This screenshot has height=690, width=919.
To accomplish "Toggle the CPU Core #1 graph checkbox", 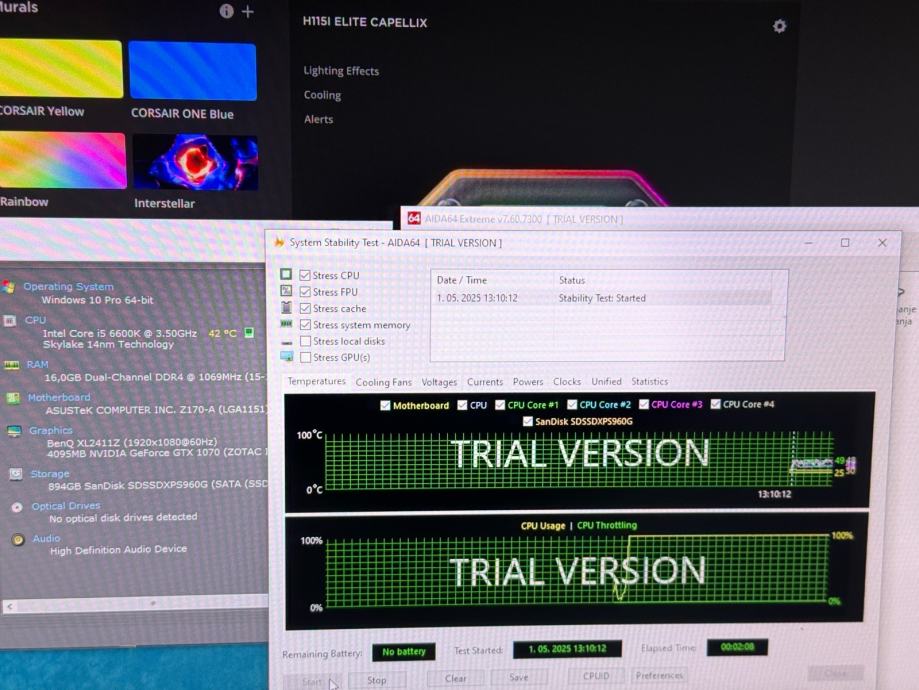I will 500,405.
